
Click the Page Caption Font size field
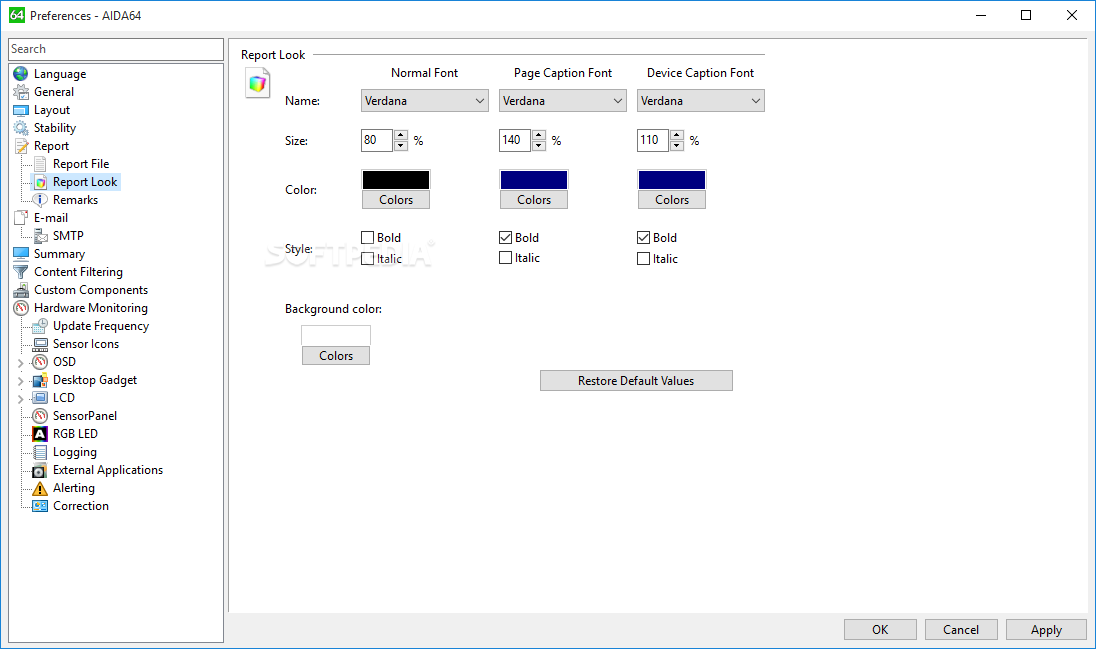coord(515,141)
